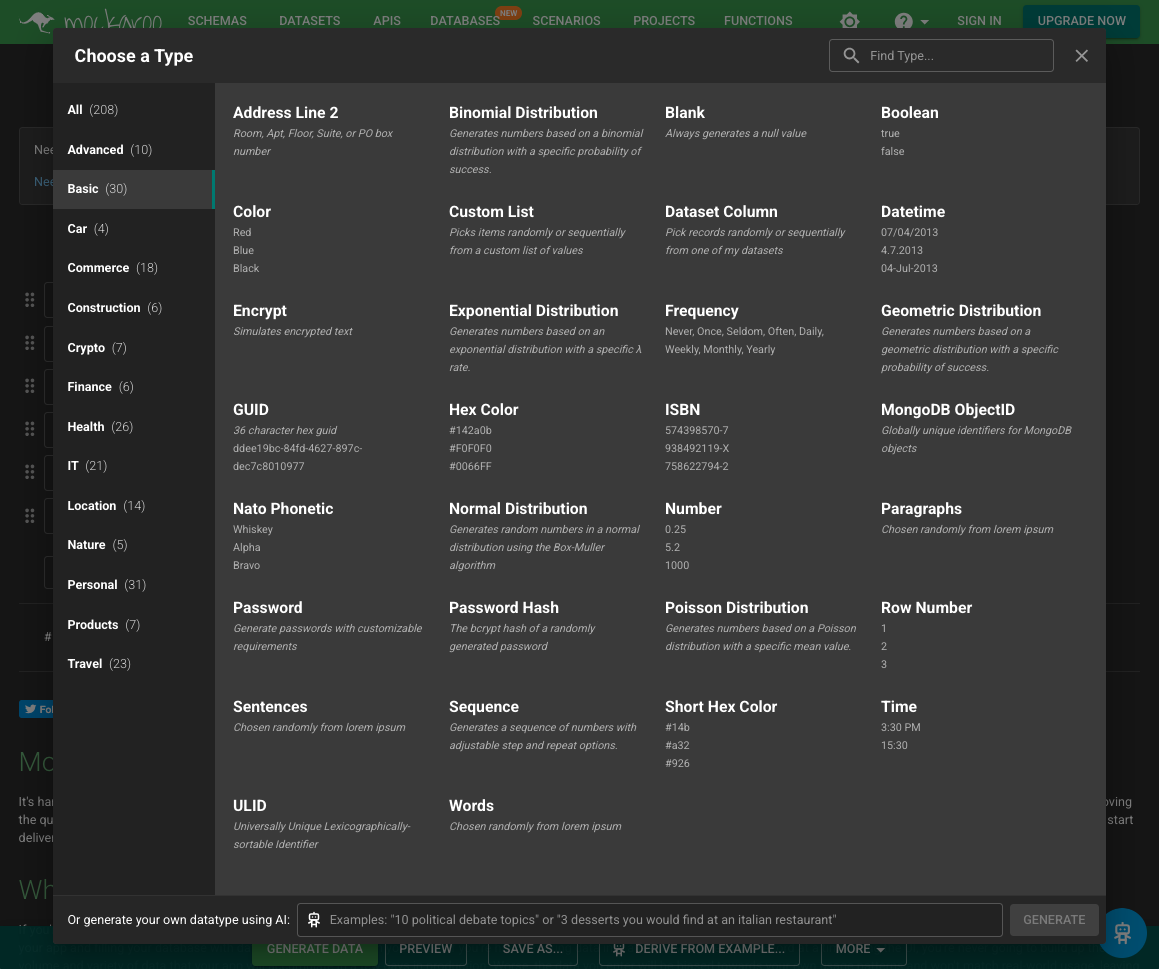1159x969 pixels.
Task: Select the All category in sidebar
Action: click(92, 110)
